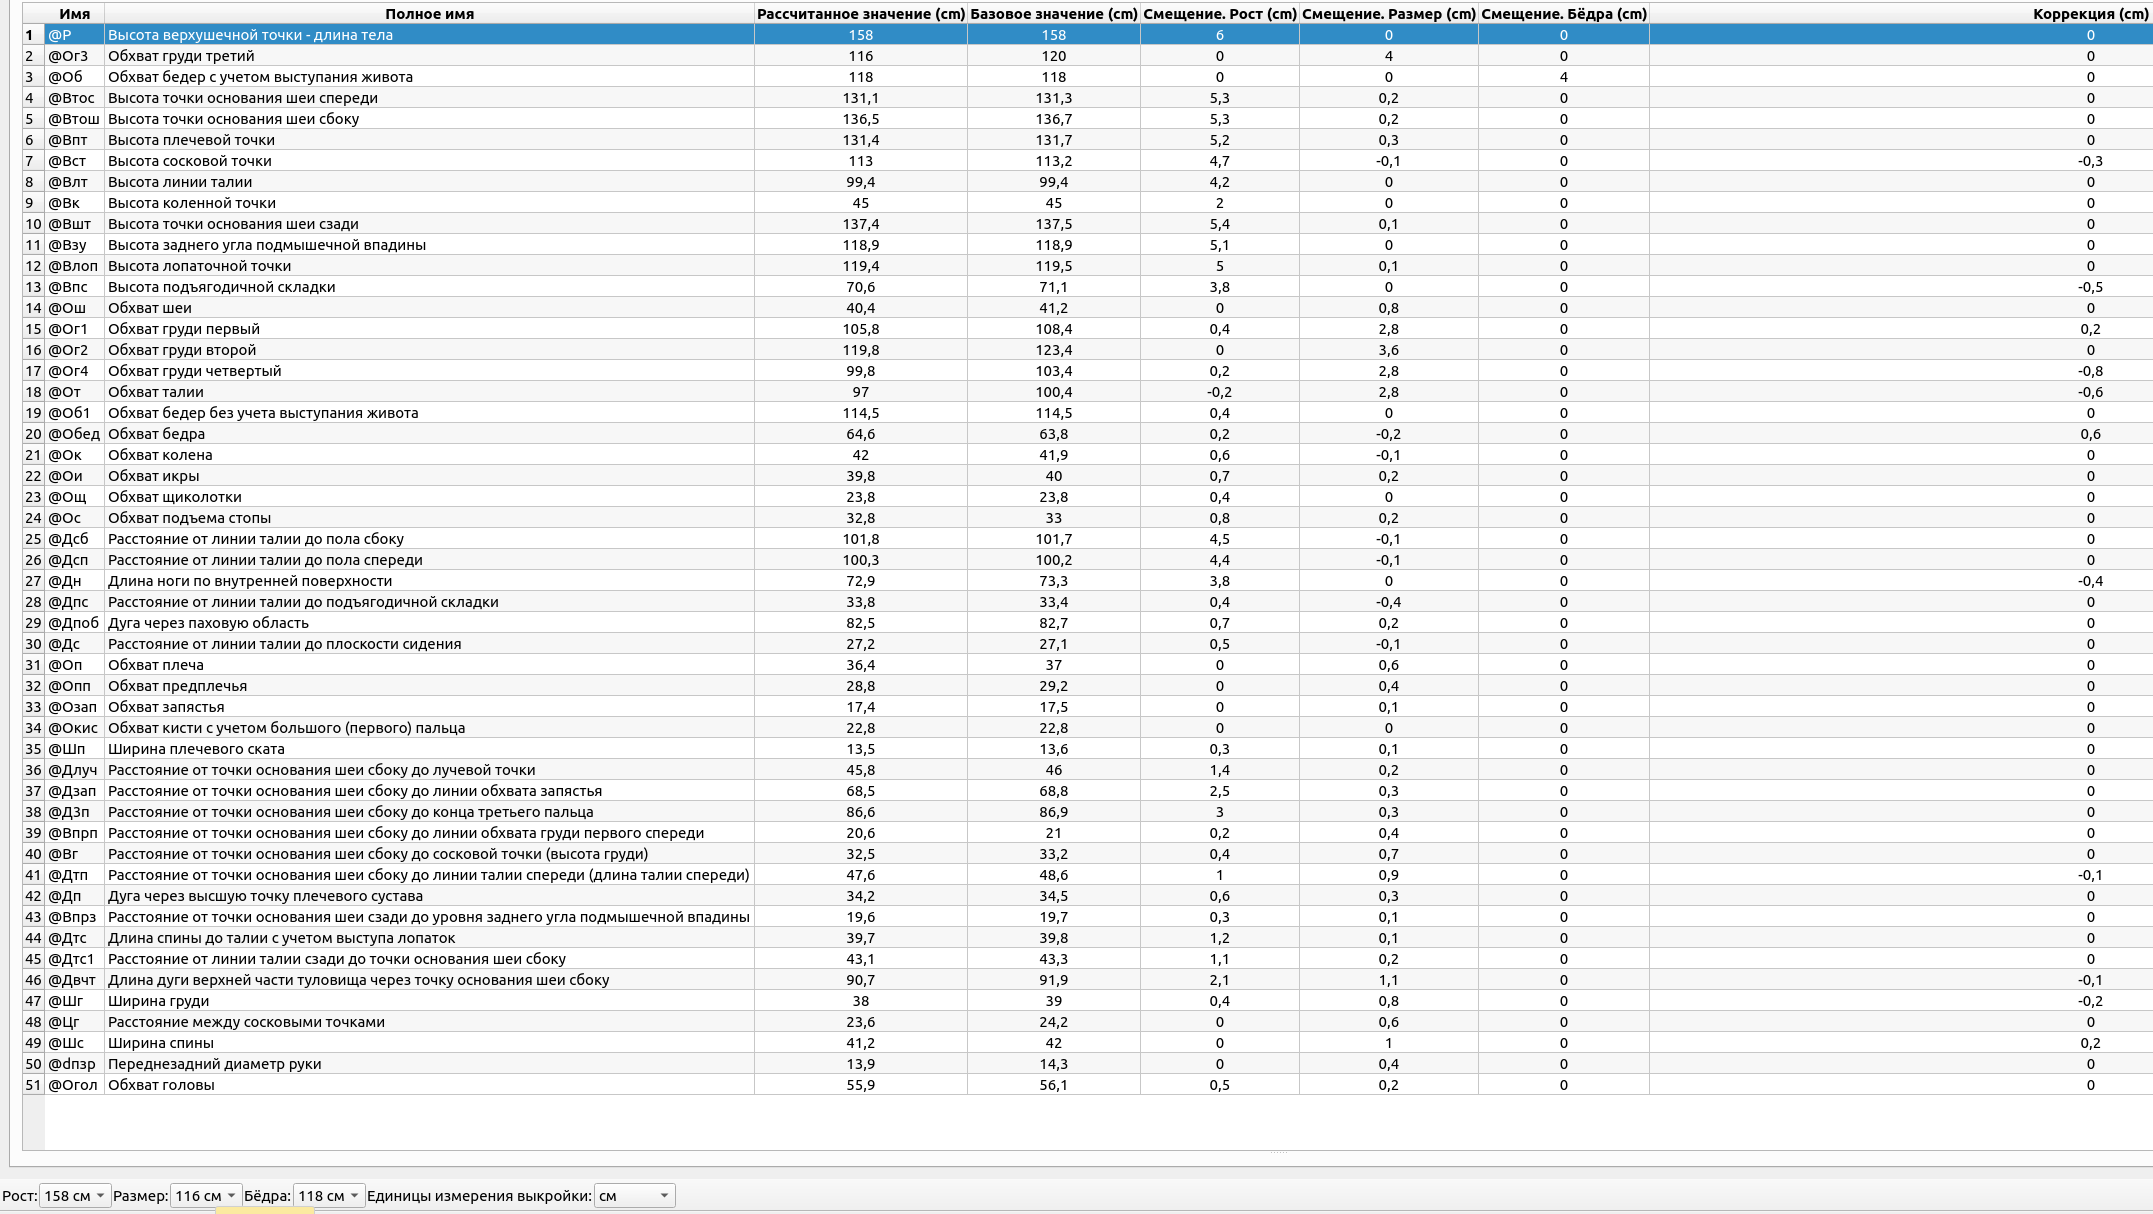Click 'Ширина плечевого ската' full name
The image size is (2153, 1214).
pyautogui.click(x=196, y=749)
